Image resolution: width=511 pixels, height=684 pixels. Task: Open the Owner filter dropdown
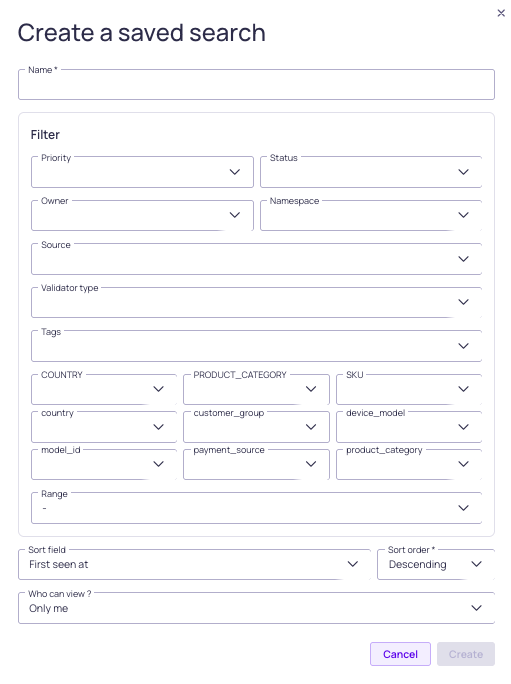coord(142,215)
